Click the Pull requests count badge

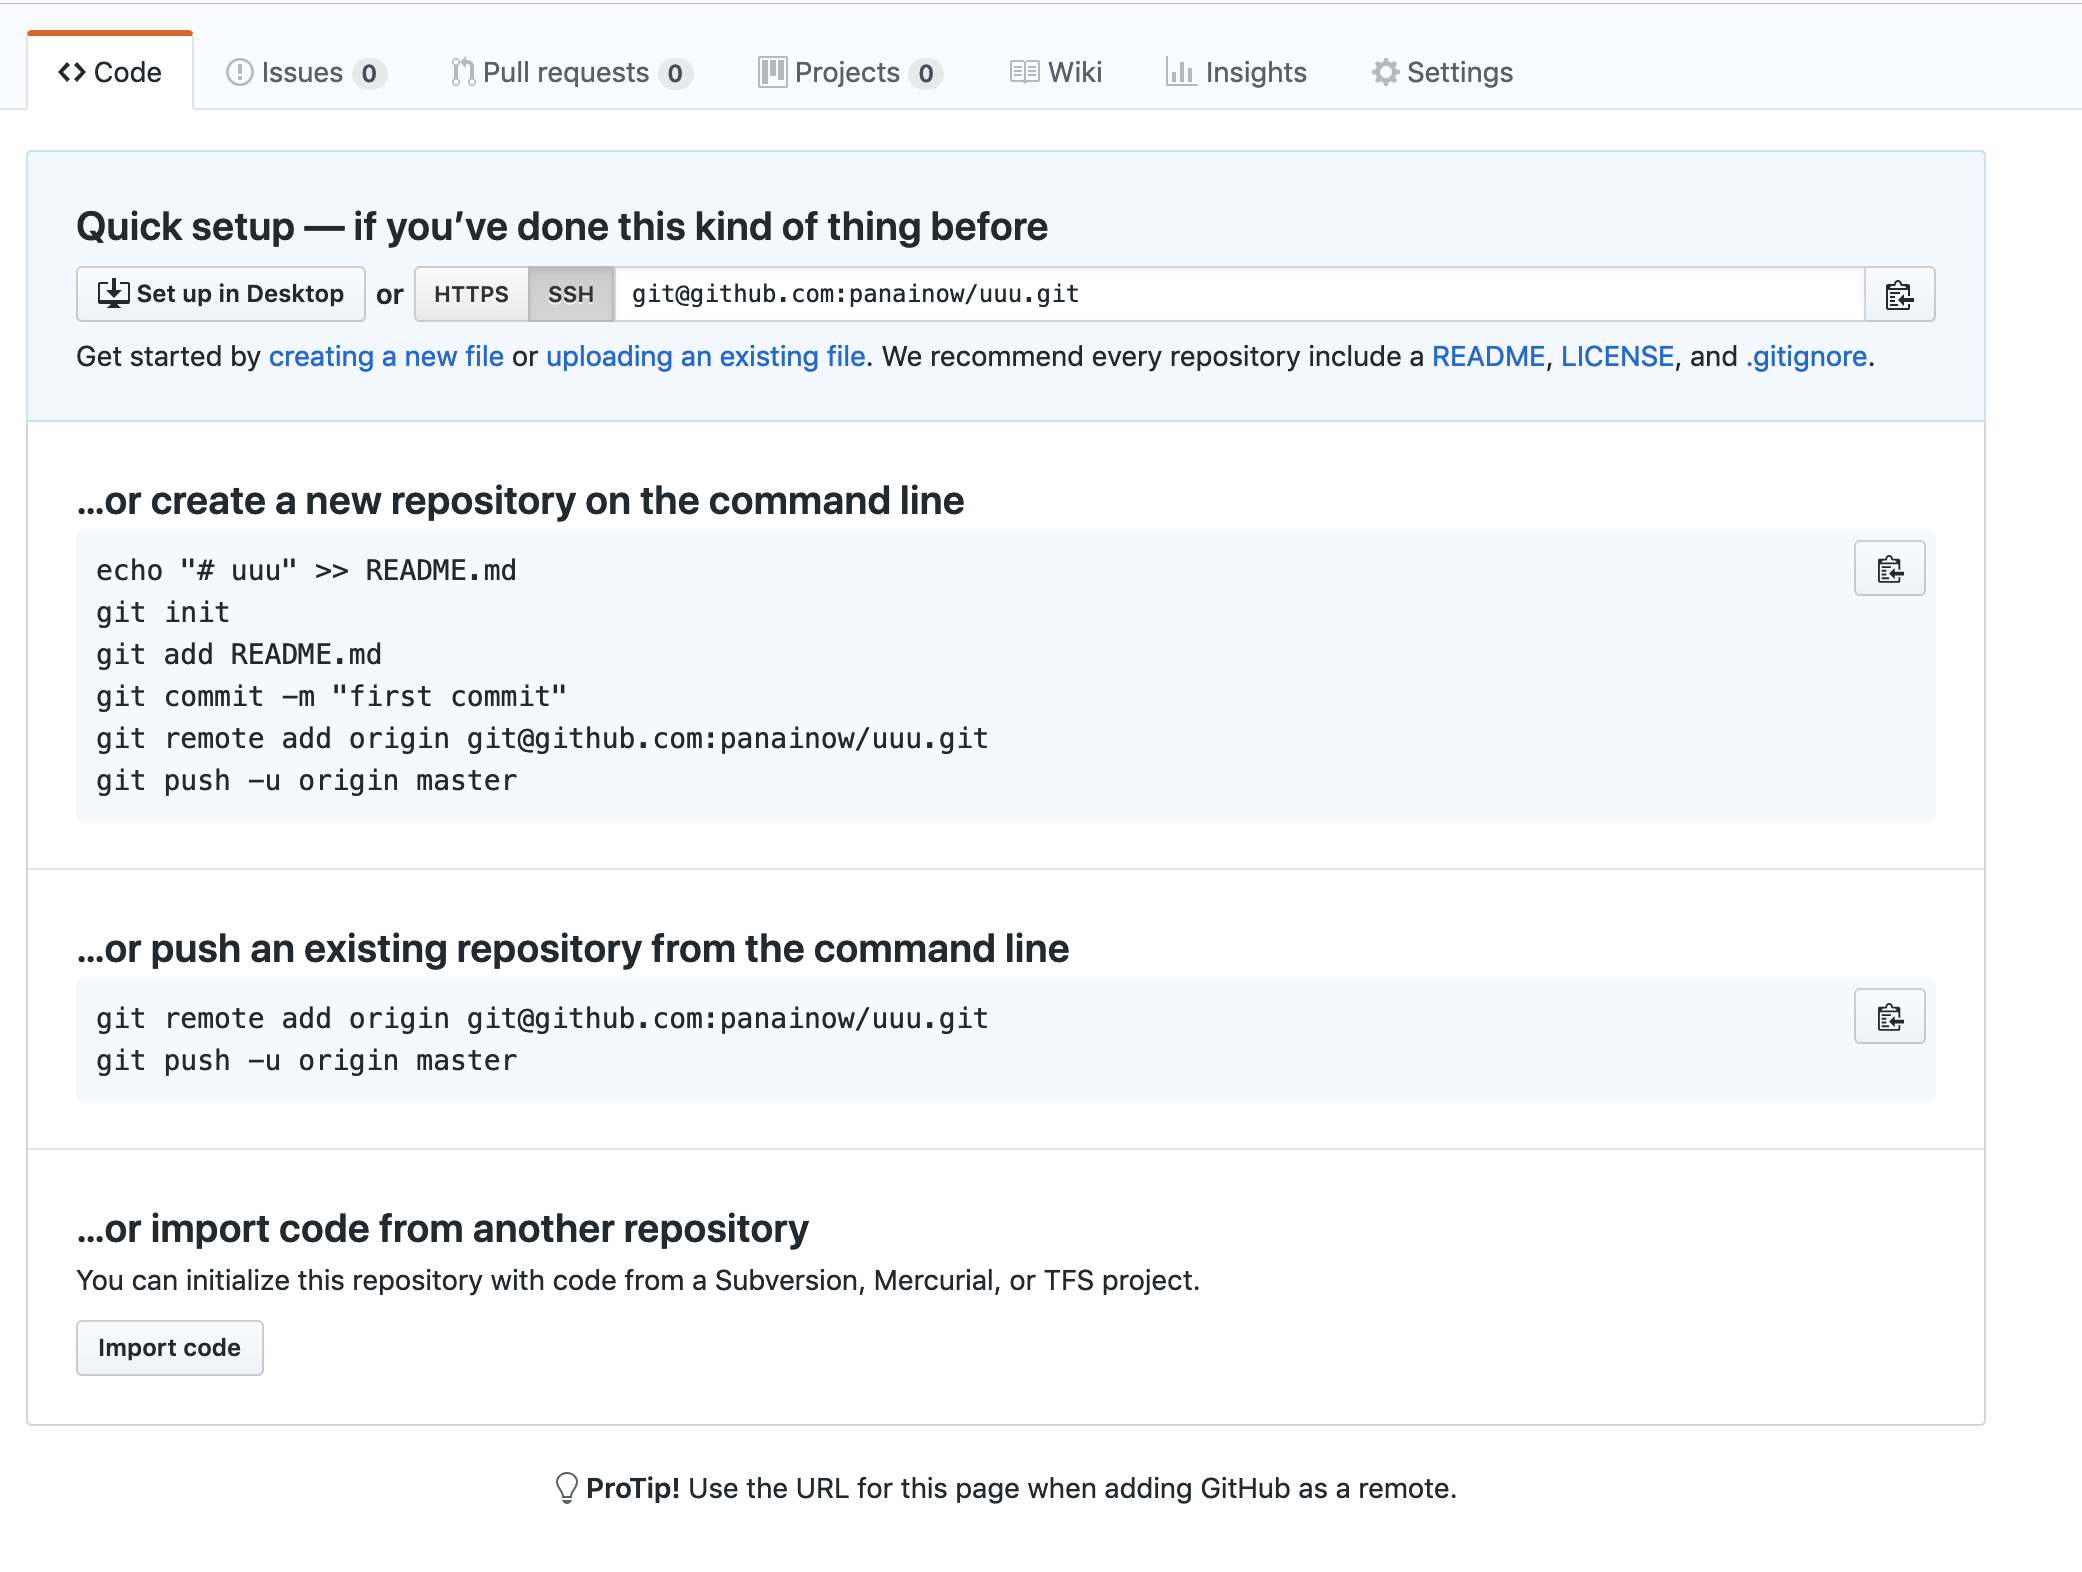click(x=675, y=73)
